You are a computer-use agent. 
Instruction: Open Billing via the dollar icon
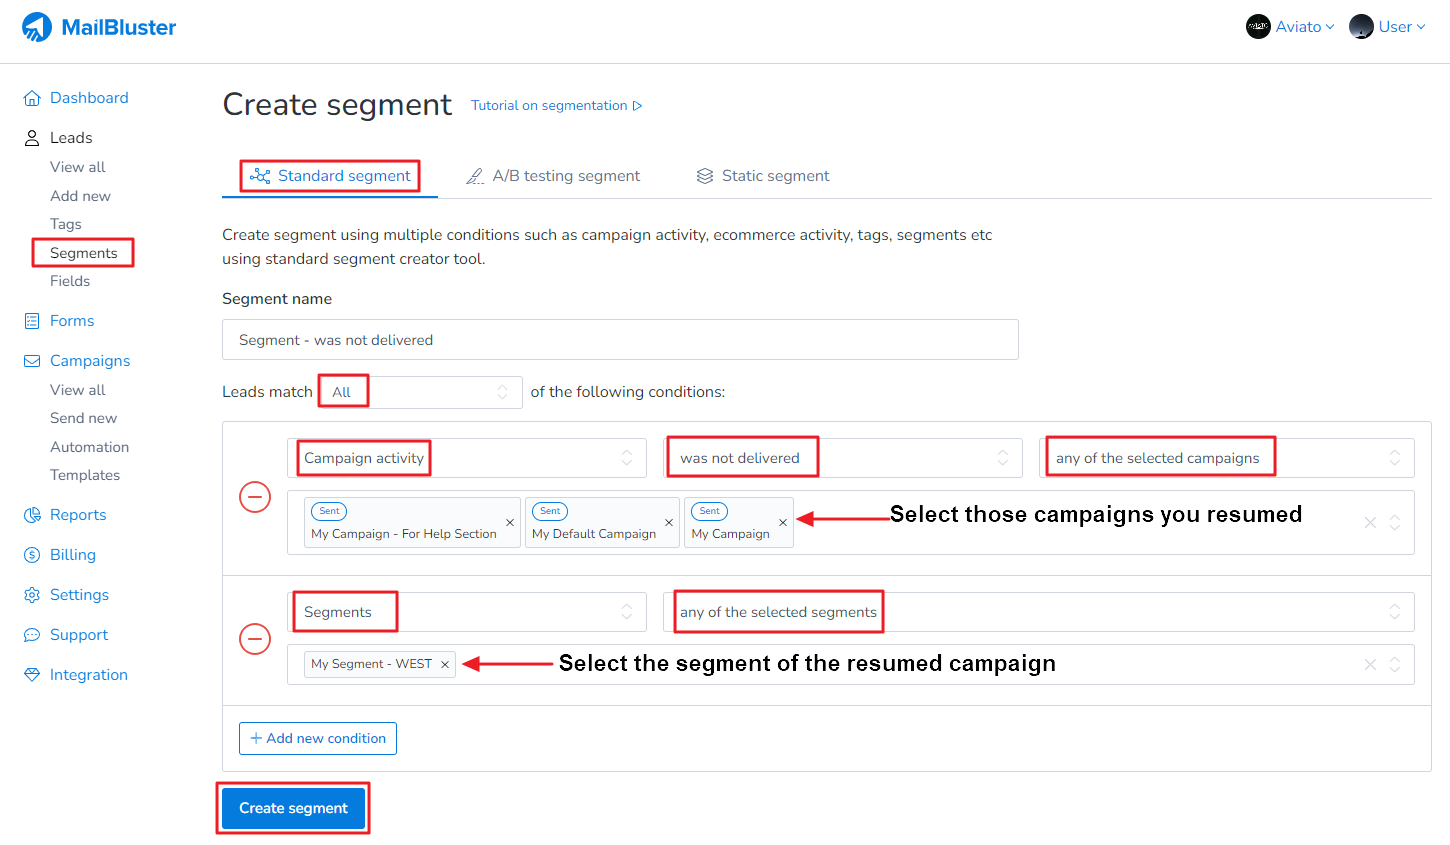32,554
